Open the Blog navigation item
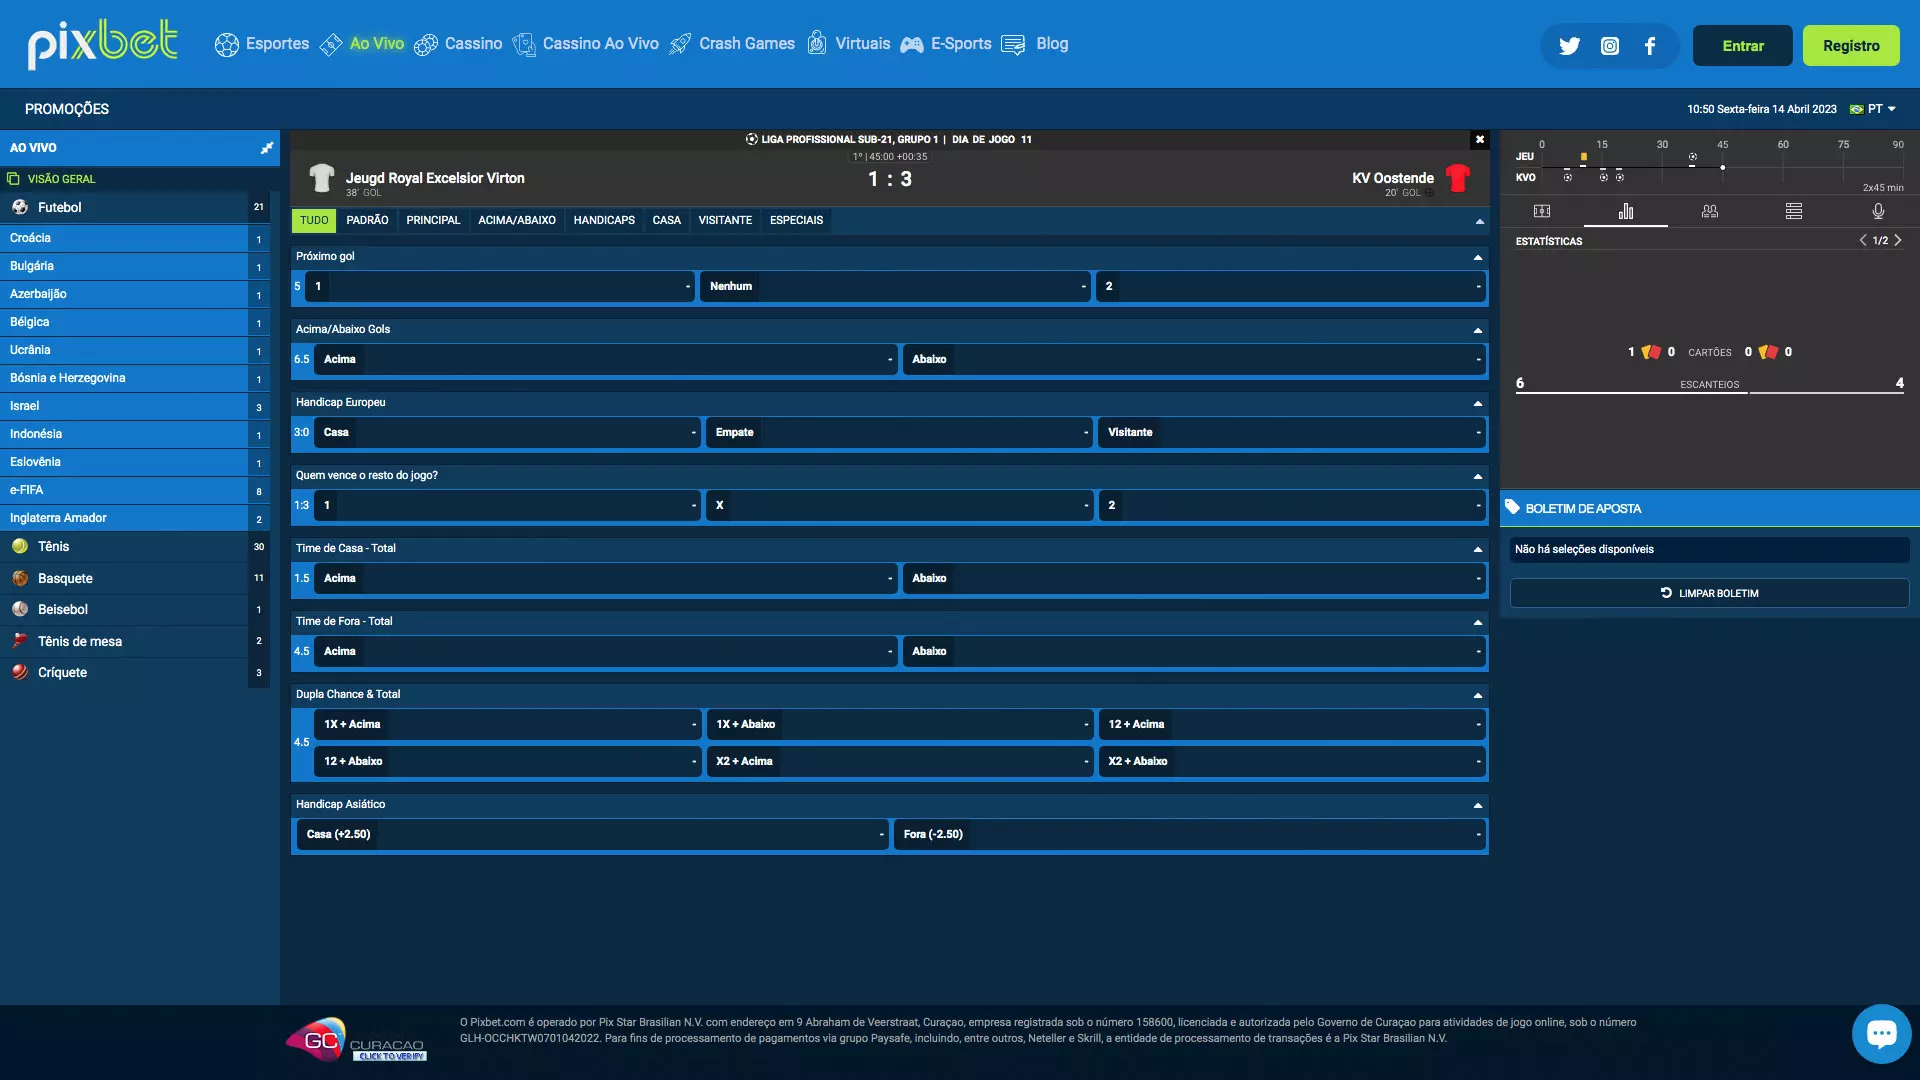 (x=1035, y=44)
